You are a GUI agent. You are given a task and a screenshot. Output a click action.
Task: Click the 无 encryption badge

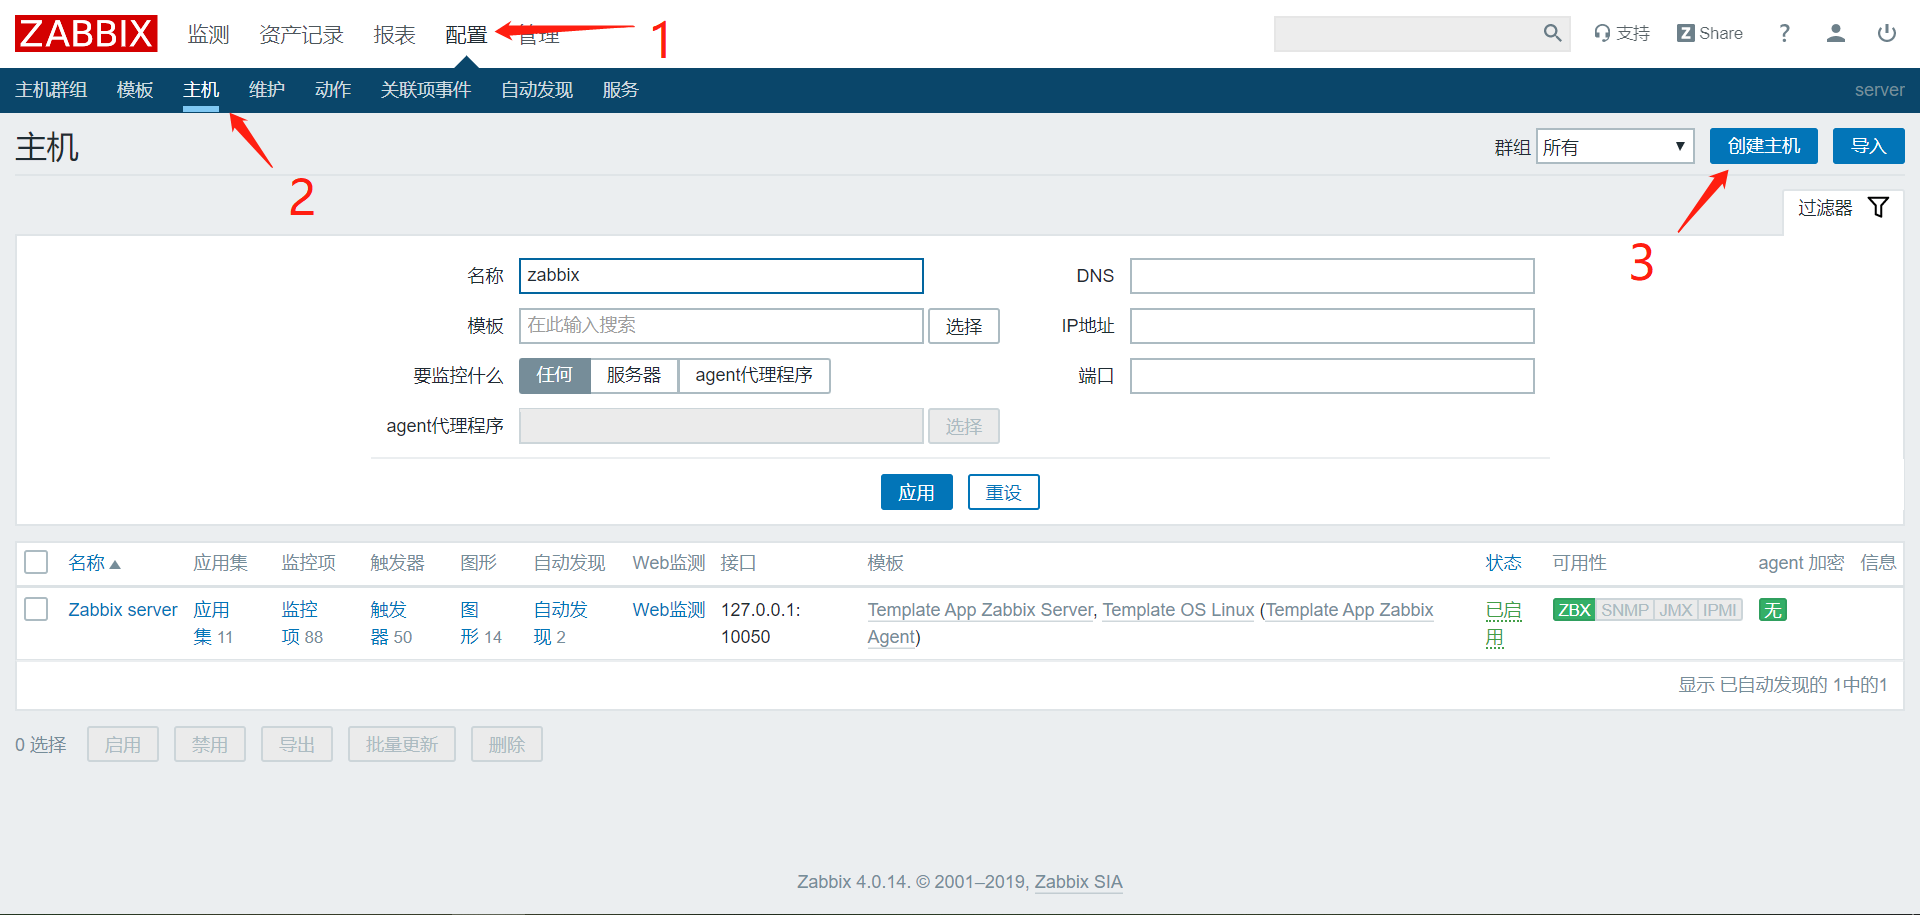click(1773, 610)
